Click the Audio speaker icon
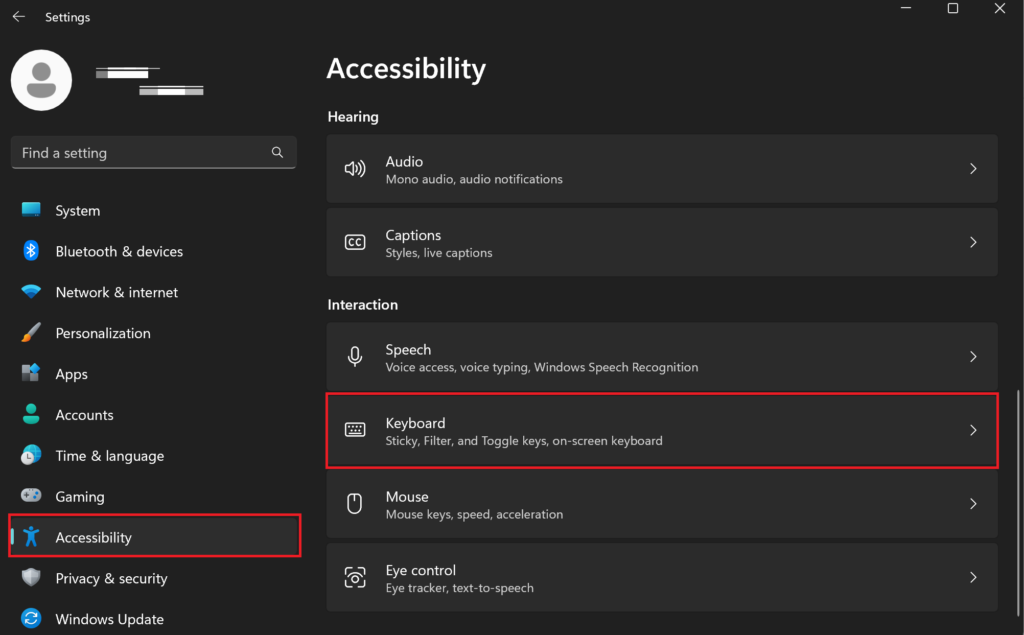Screen dimensions: 1024x635 [355, 168]
